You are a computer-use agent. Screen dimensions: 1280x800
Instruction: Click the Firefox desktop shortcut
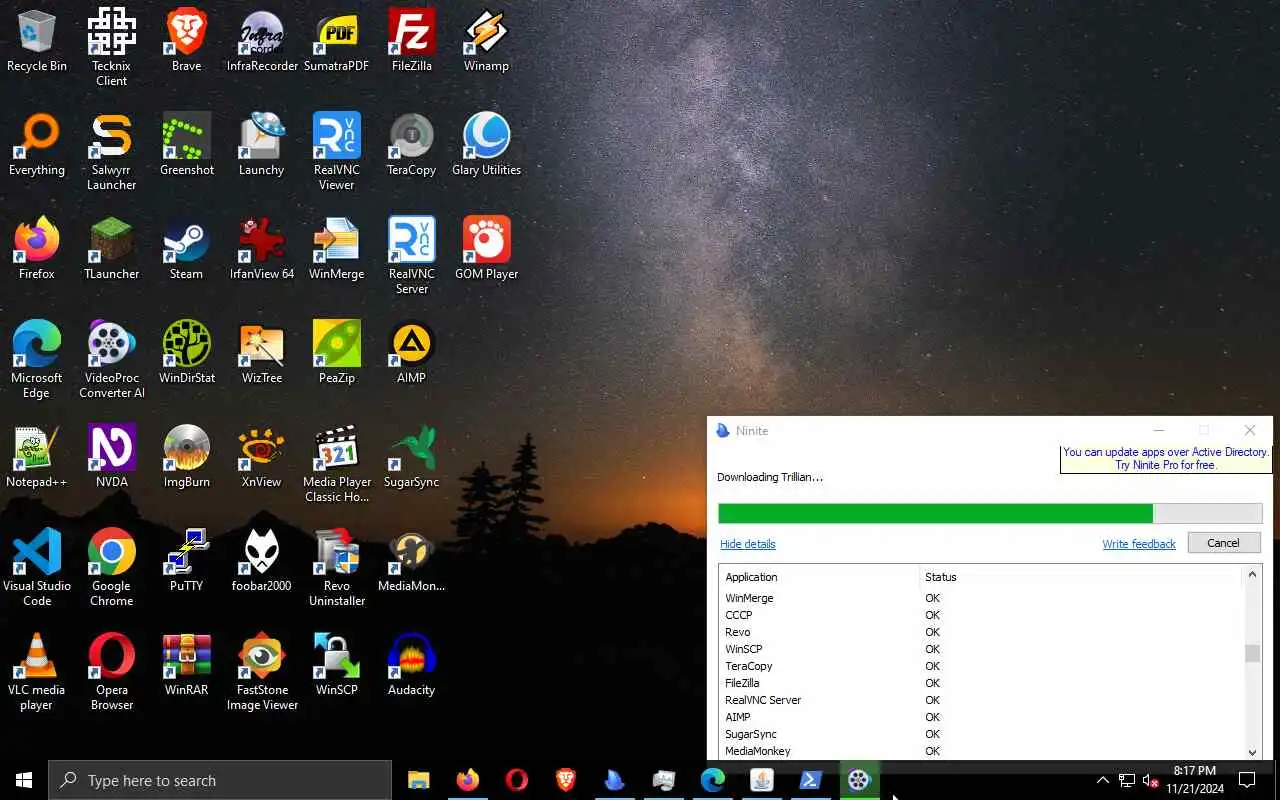pyautogui.click(x=37, y=250)
